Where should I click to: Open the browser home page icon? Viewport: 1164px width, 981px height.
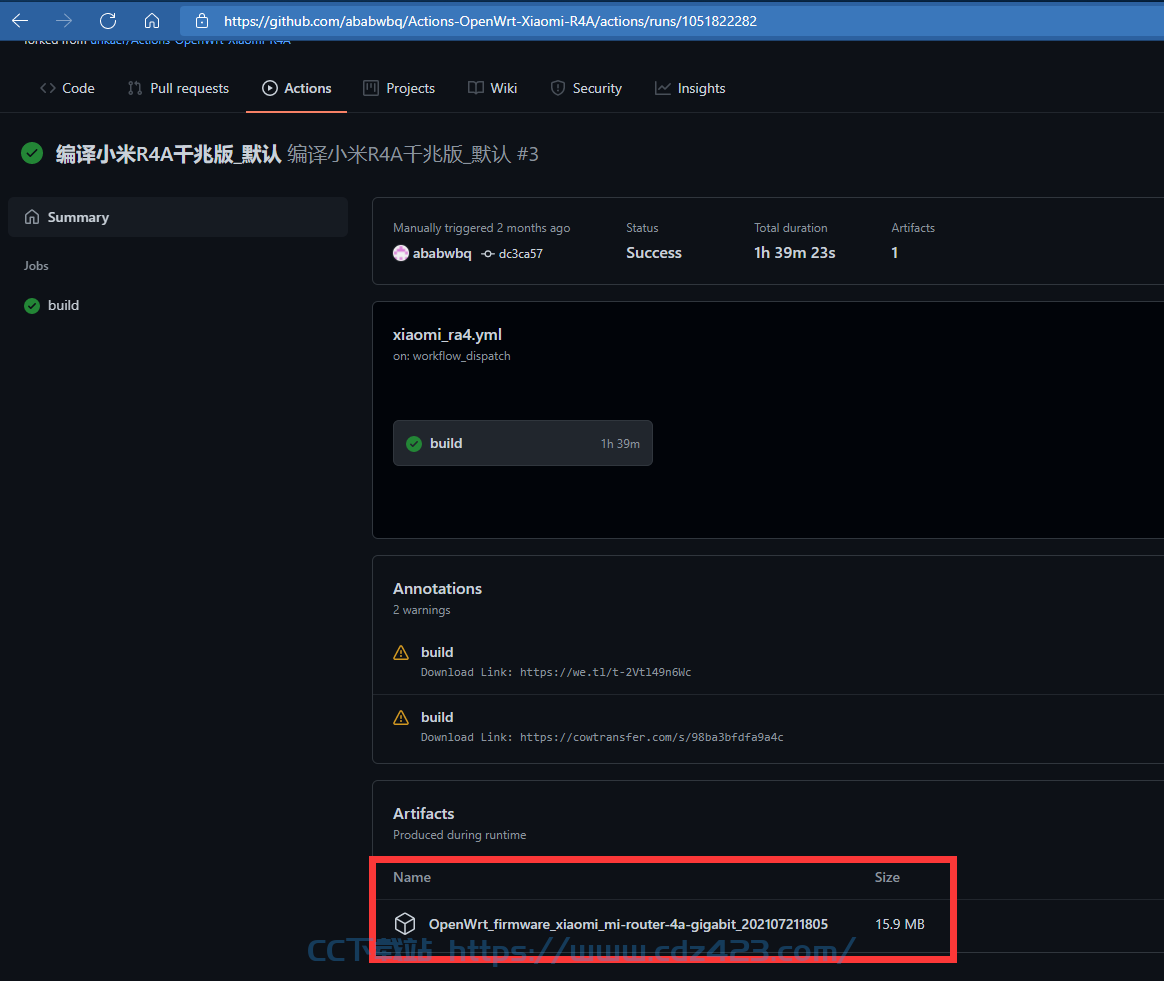(x=152, y=21)
